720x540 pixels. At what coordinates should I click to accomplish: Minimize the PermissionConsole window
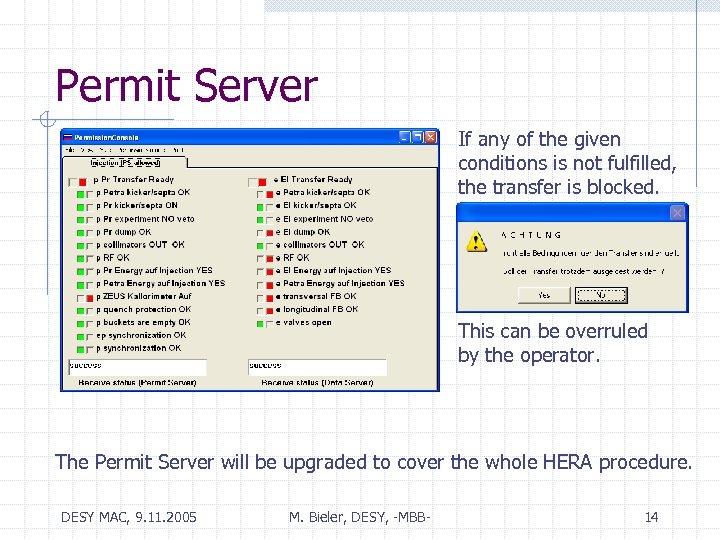point(404,137)
